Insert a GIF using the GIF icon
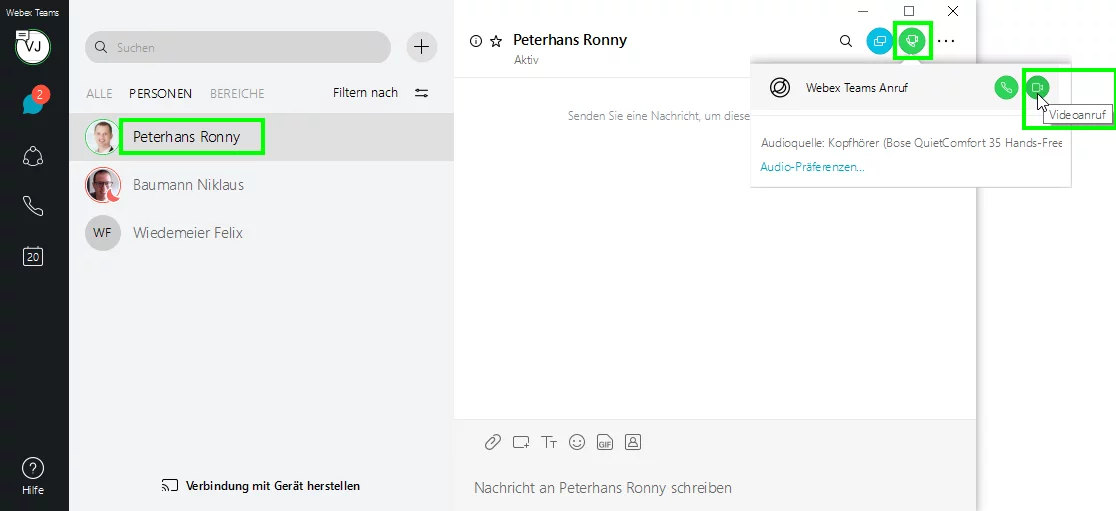Image resolution: width=1116 pixels, height=511 pixels. tap(604, 441)
